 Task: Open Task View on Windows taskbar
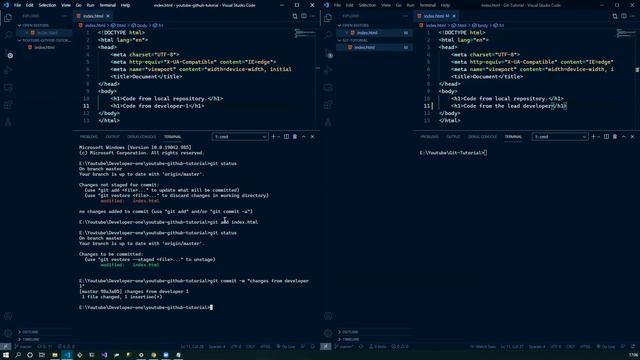click(x=42, y=355)
